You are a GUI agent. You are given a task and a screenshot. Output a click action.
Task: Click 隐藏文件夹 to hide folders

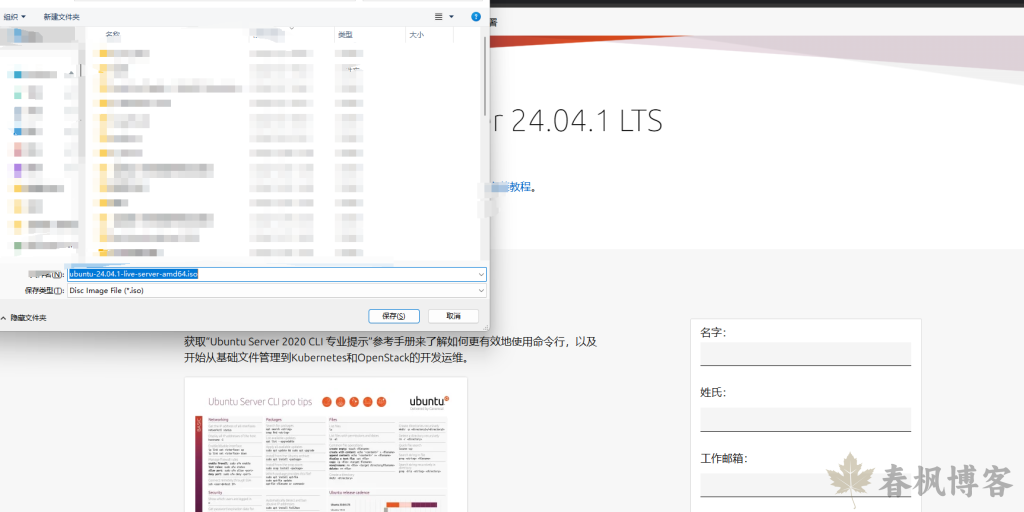click(24, 317)
